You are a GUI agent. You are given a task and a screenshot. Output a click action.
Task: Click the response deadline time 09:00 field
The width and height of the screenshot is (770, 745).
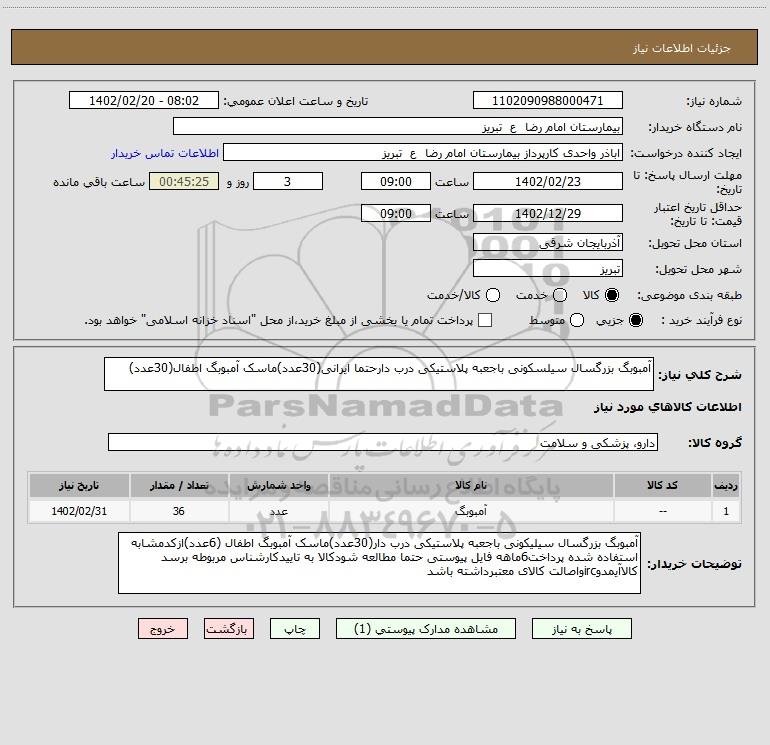(396, 181)
